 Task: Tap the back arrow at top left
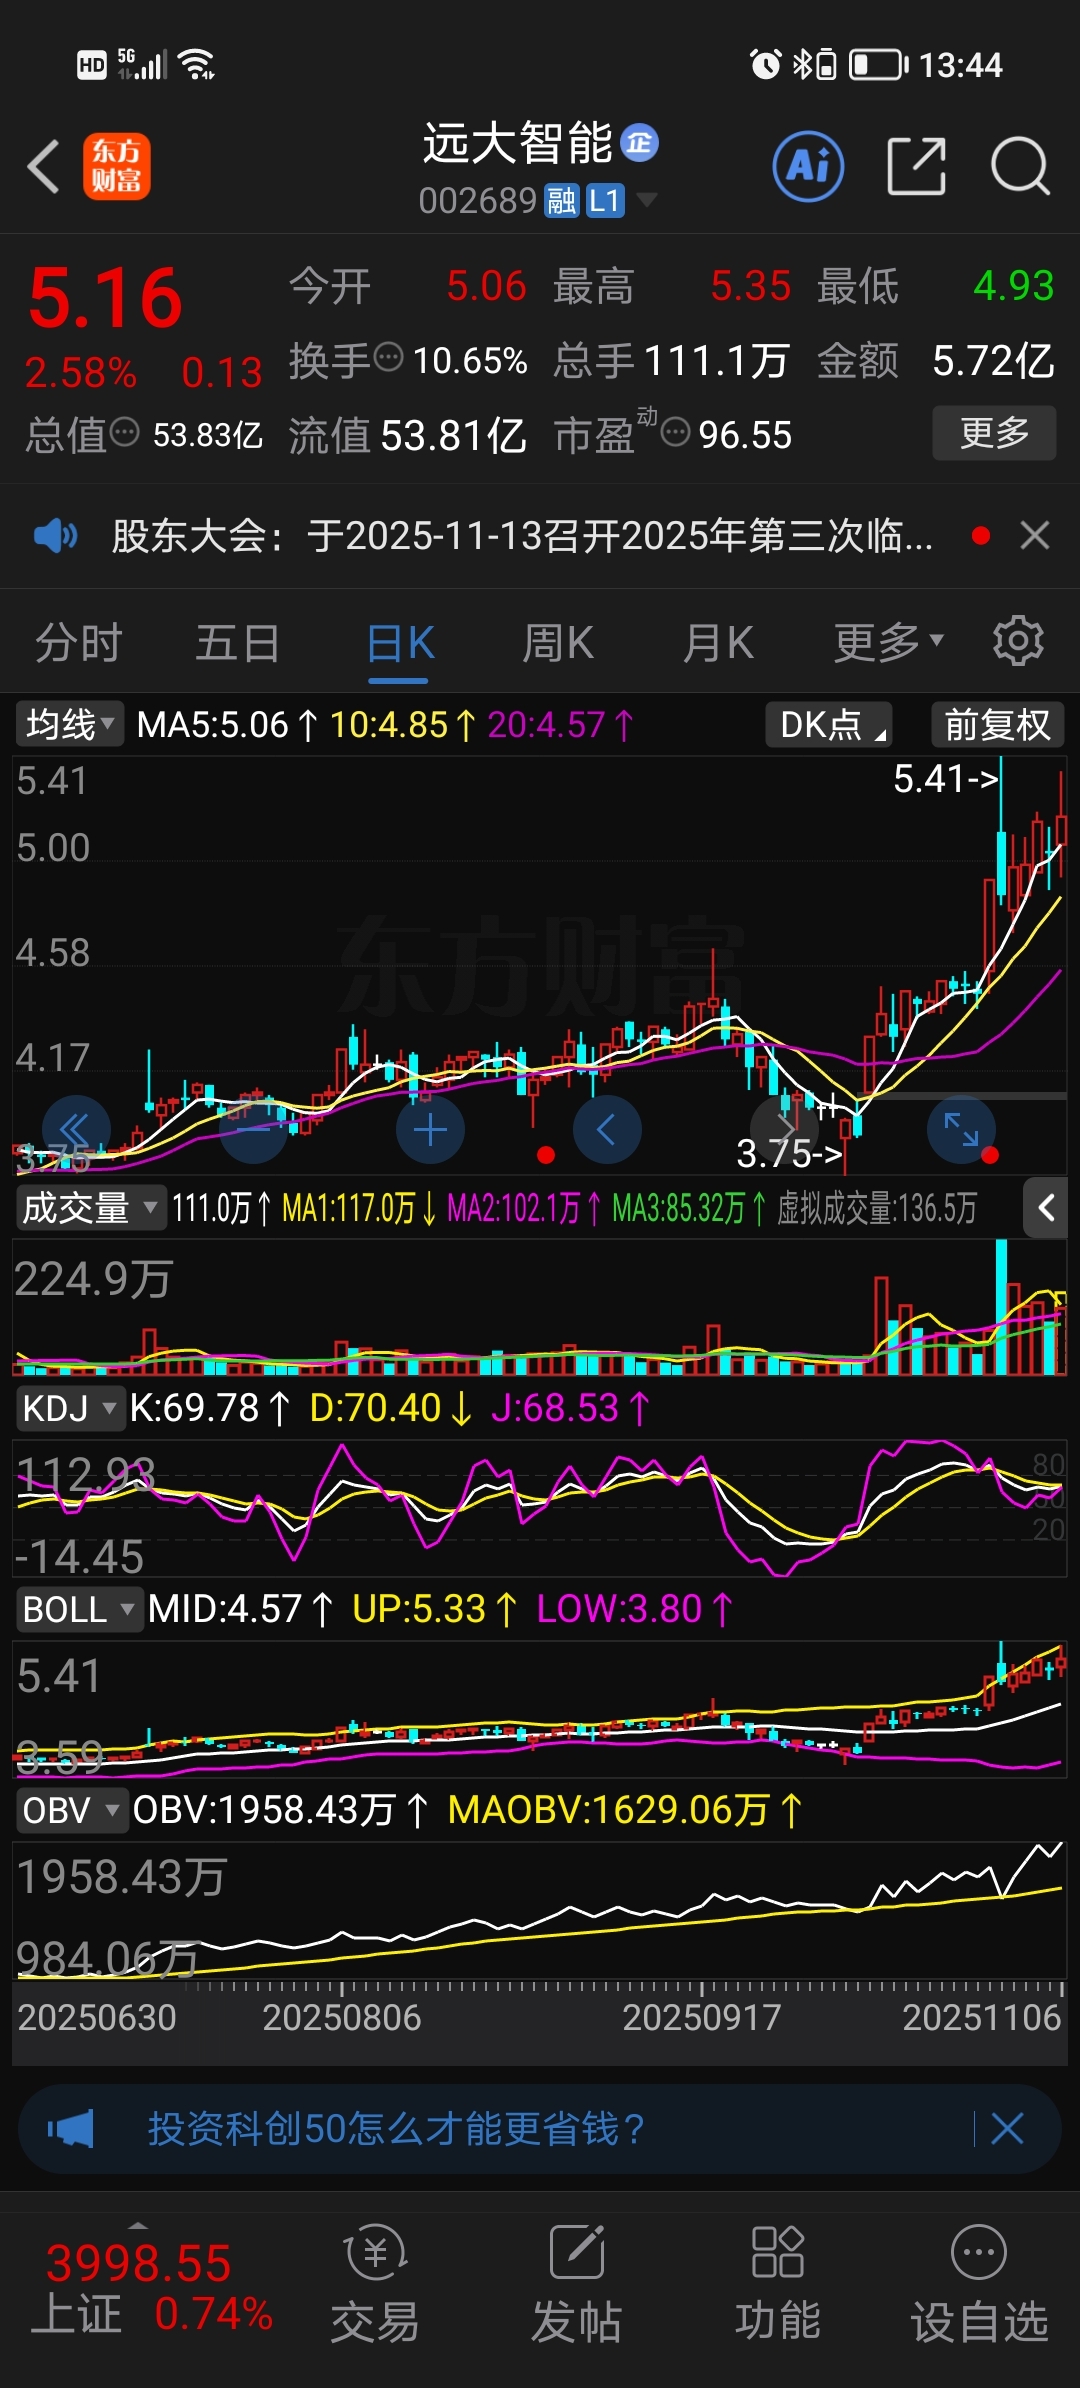[43, 166]
